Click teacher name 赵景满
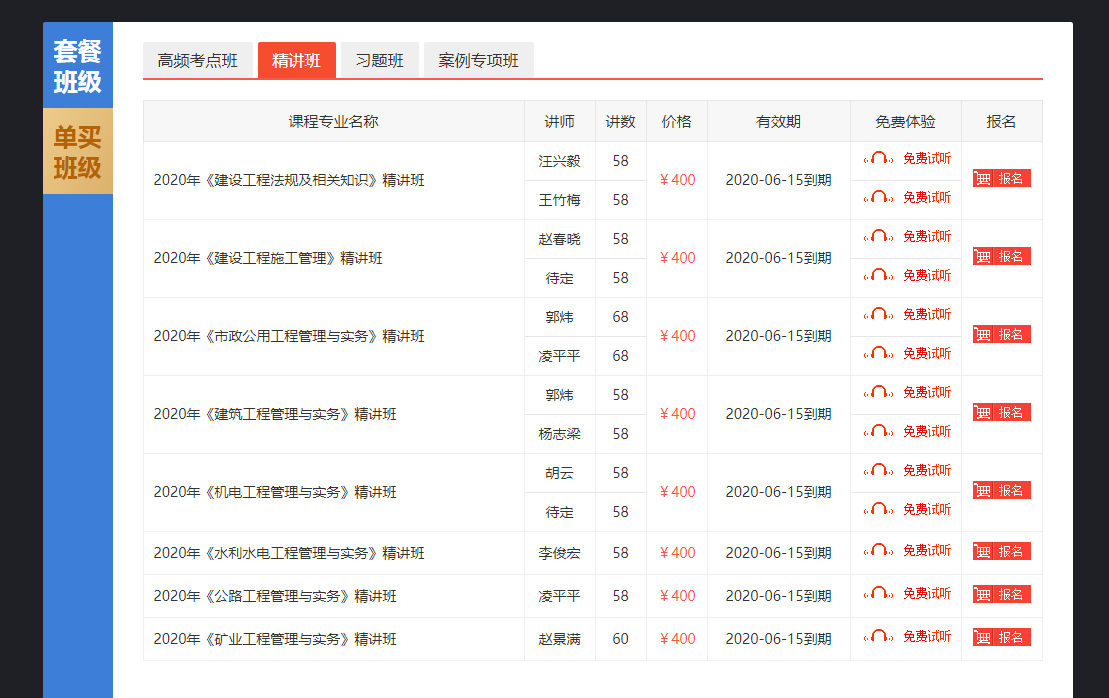This screenshot has width=1109, height=698. [559, 639]
